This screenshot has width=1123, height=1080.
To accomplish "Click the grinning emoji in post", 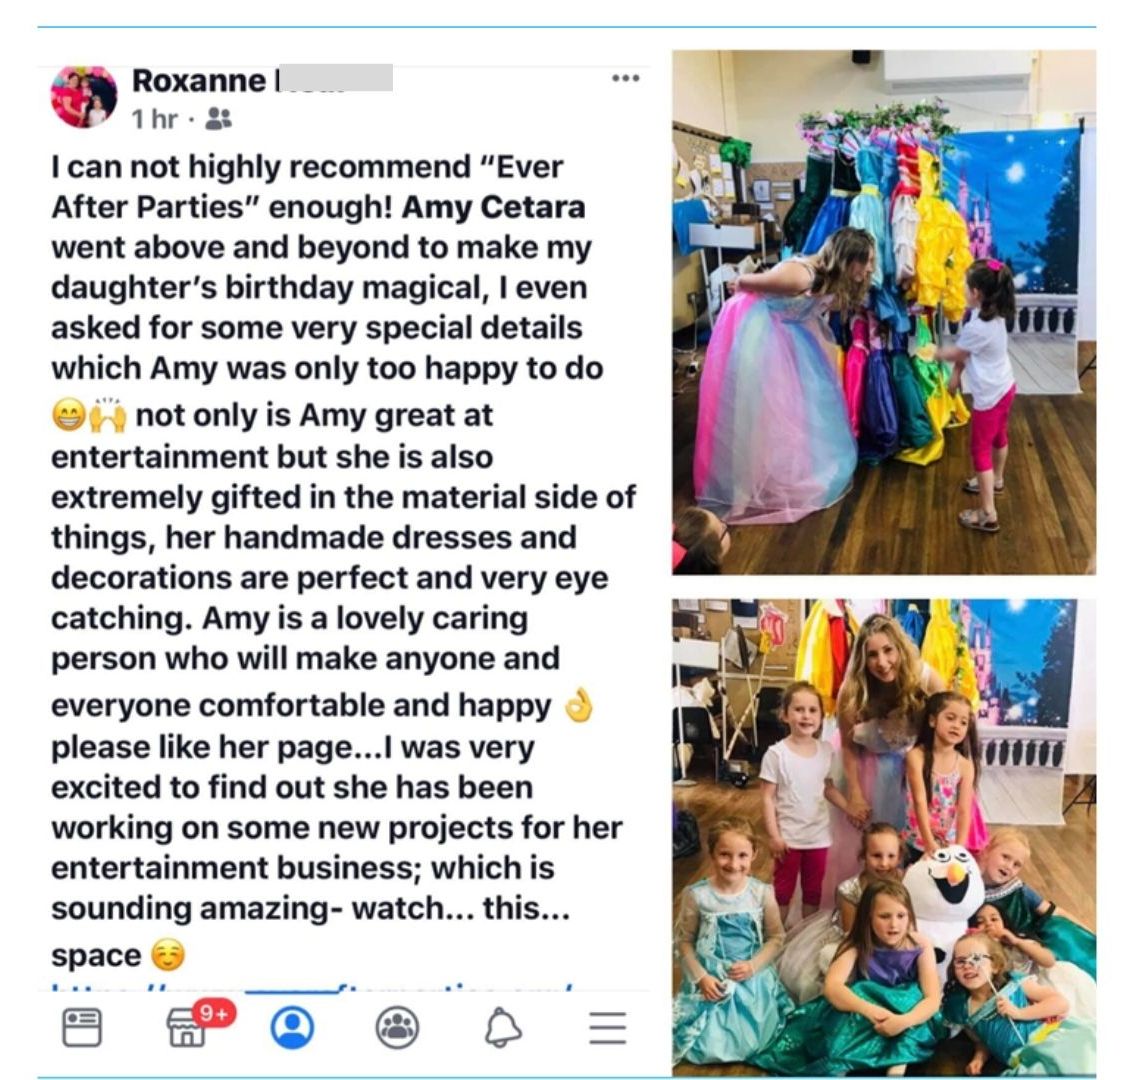I will click(x=69, y=415).
